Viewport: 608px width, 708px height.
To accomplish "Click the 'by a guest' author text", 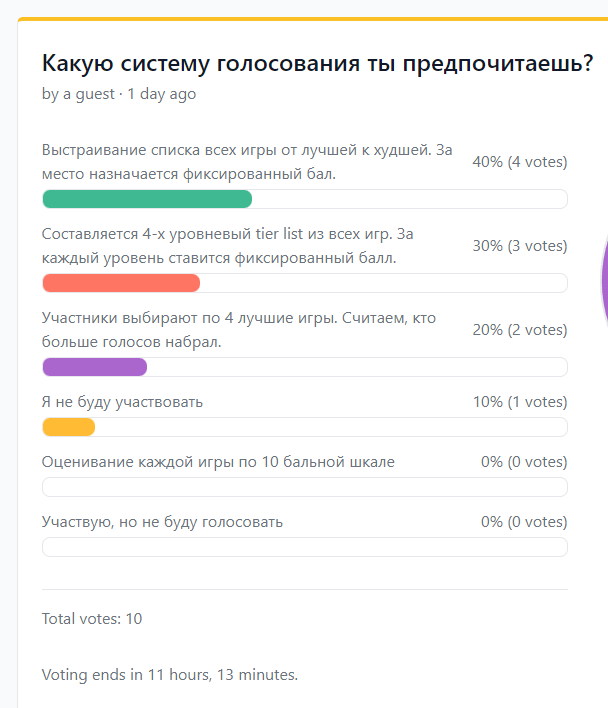I will [x=78, y=94].
